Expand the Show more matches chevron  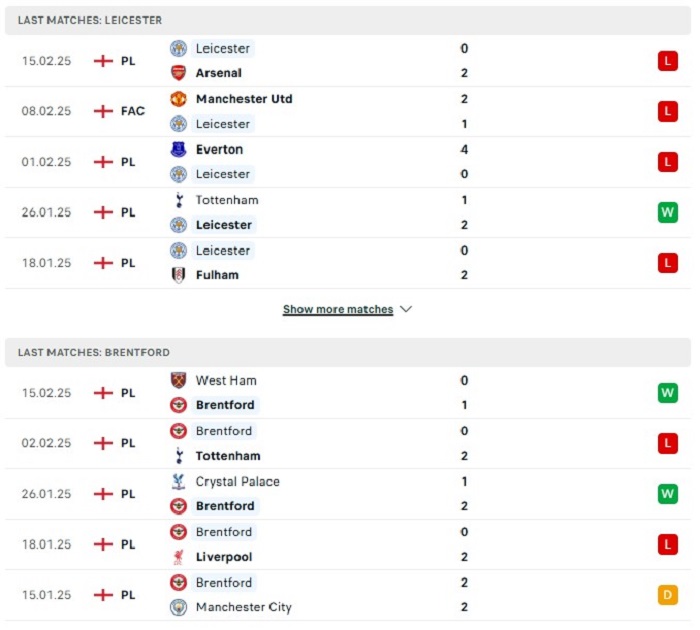406,309
